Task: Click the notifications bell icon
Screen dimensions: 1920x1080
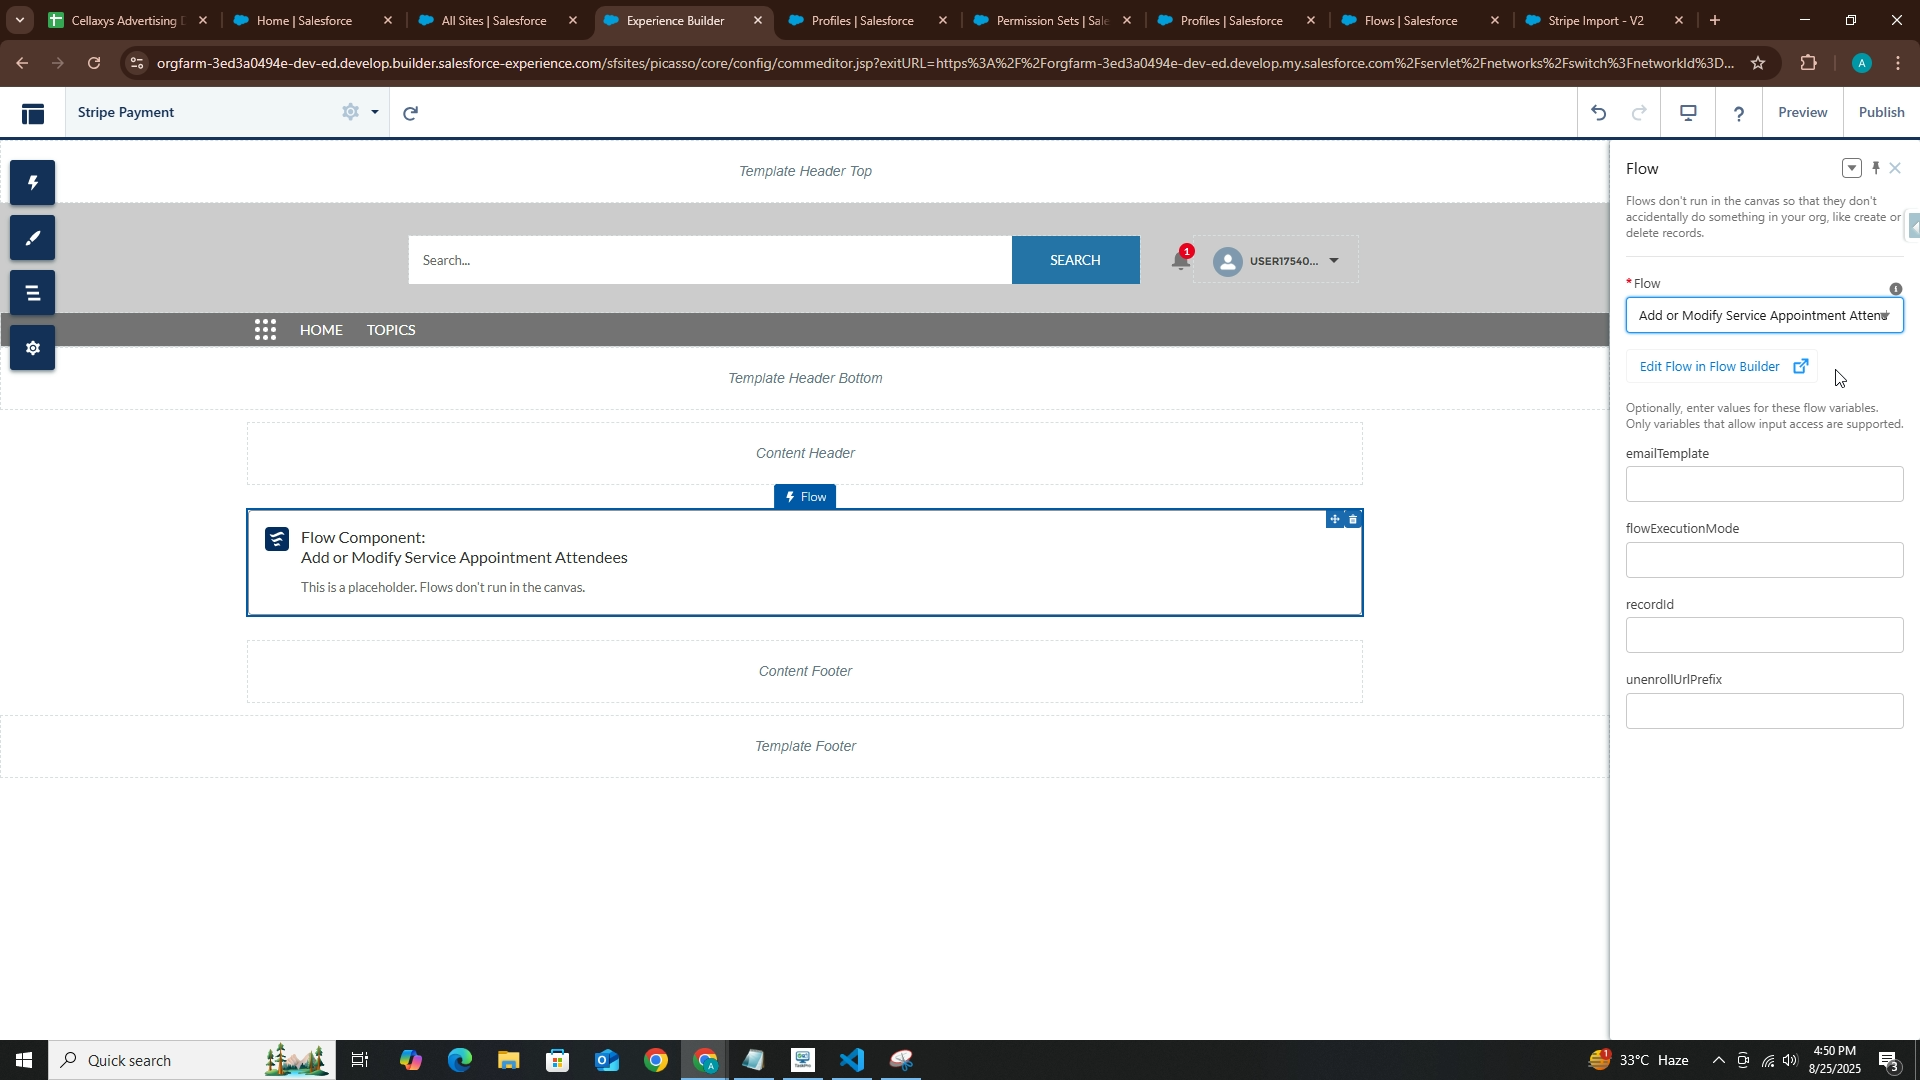Action: [x=1180, y=261]
